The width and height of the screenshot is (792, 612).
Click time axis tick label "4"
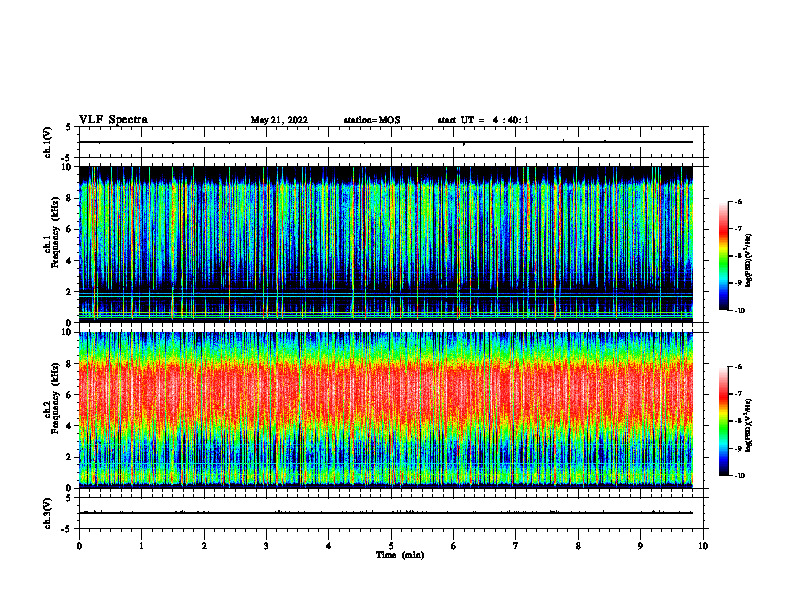point(329,546)
